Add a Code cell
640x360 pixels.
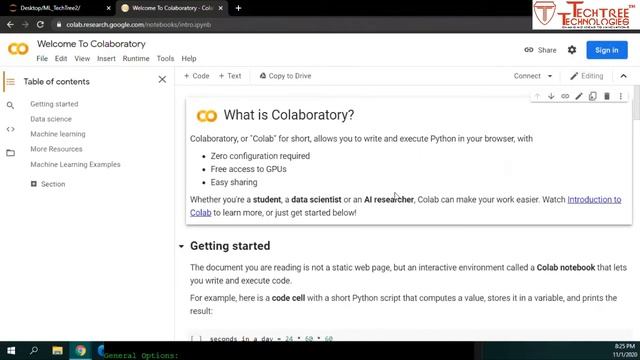coord(196,76)
